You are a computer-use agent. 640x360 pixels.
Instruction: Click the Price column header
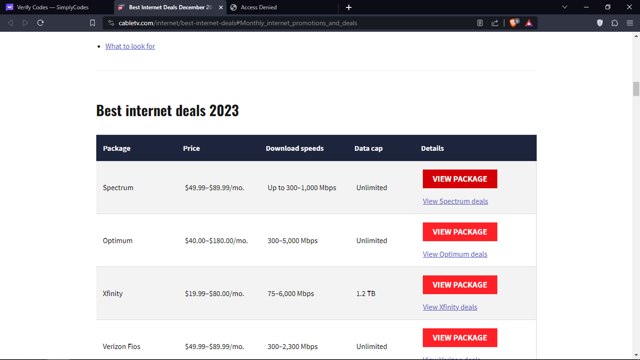coord(191,148)
